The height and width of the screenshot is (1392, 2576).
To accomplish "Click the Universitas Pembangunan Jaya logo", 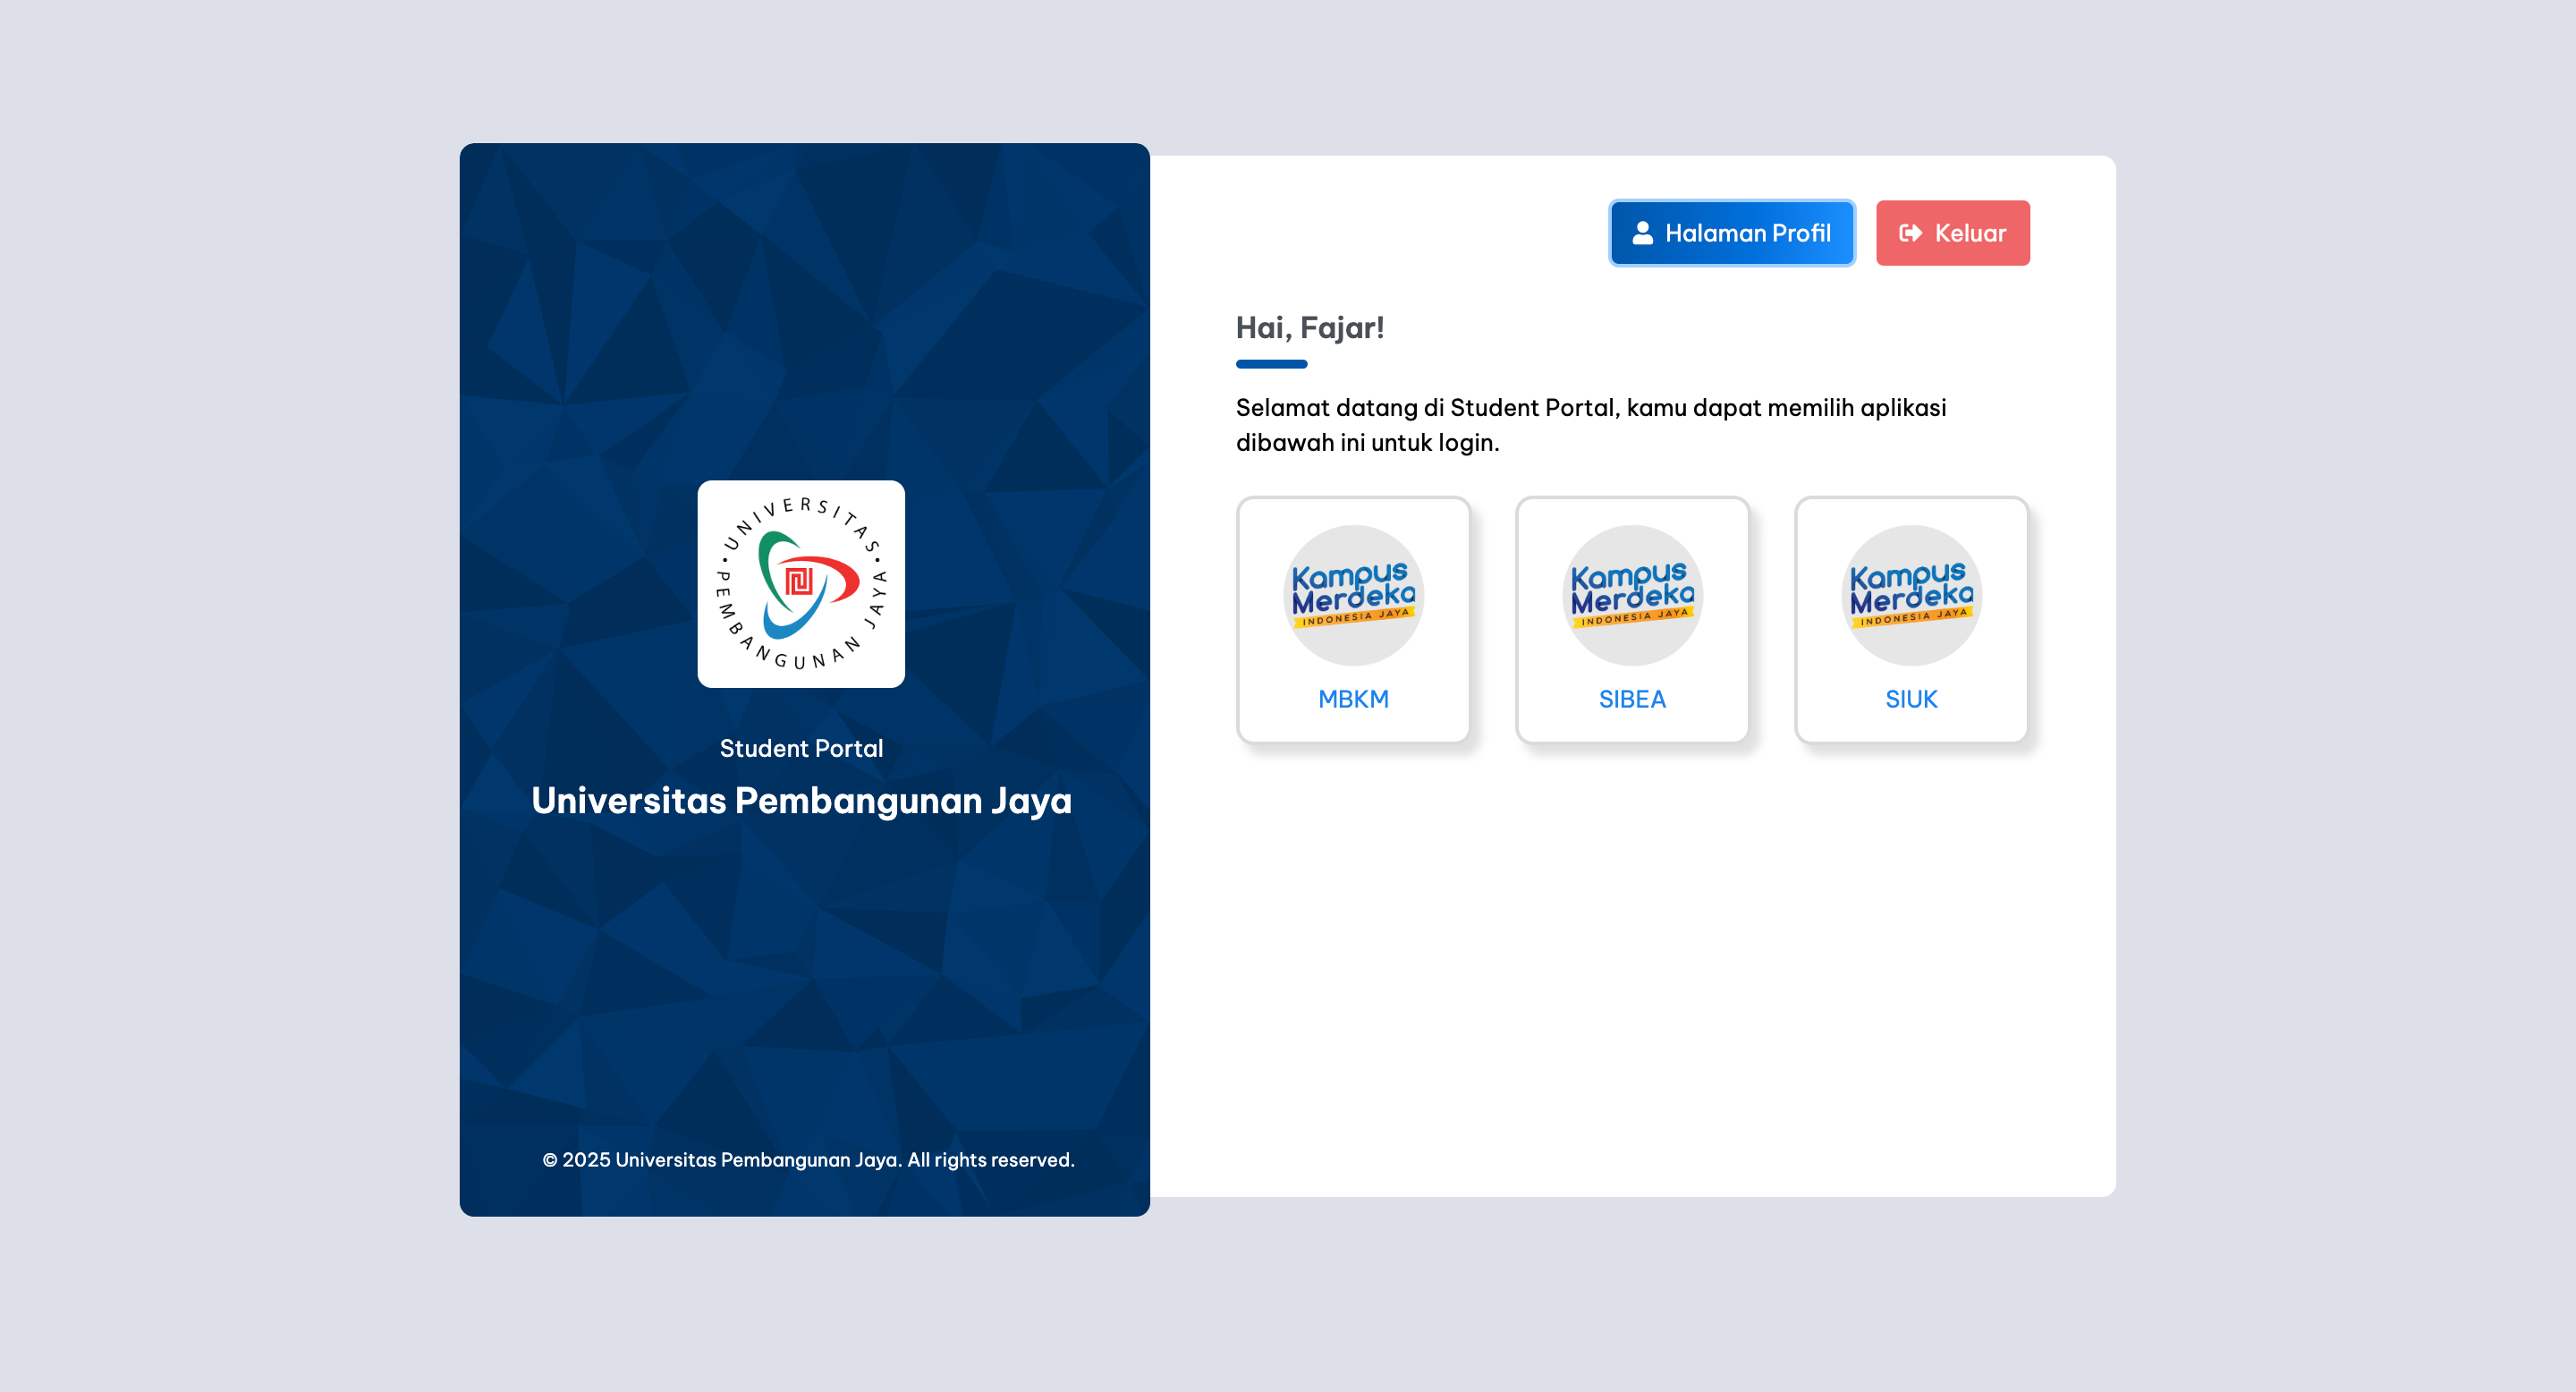I will pos(801,582).
